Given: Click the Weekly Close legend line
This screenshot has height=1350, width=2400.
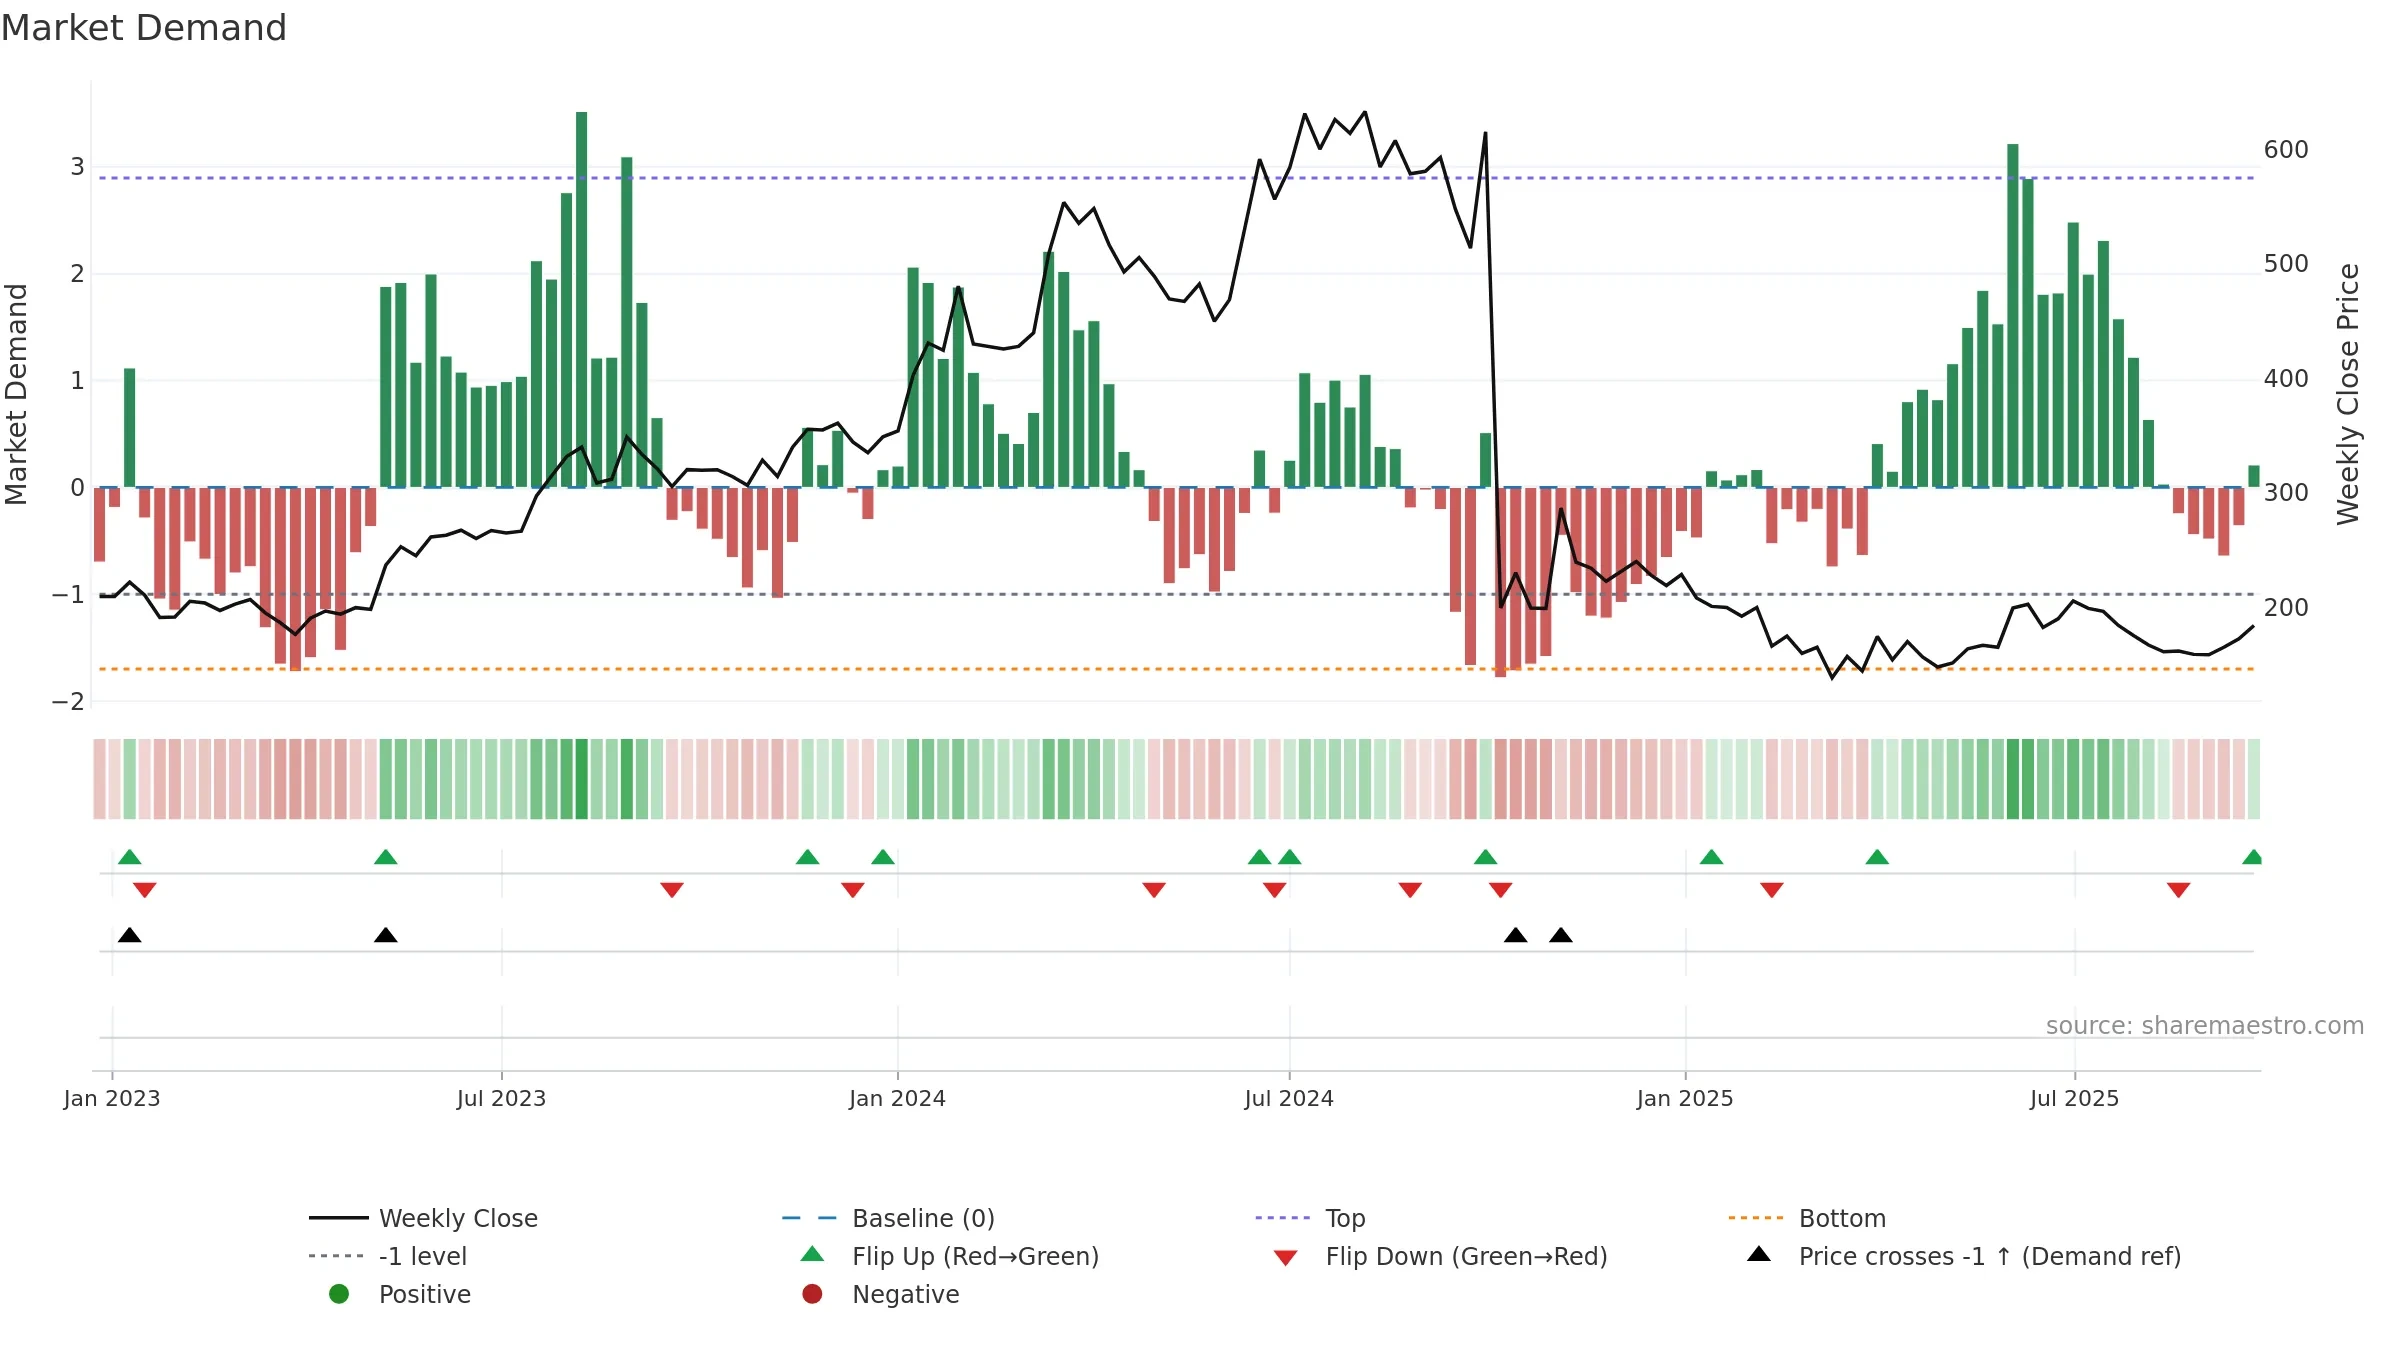Looking at the screenshot, I should (338, 1218).
